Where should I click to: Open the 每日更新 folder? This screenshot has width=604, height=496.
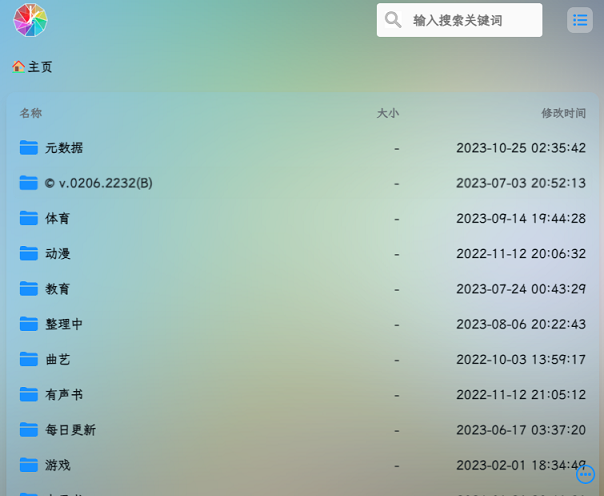click(70, 430)
